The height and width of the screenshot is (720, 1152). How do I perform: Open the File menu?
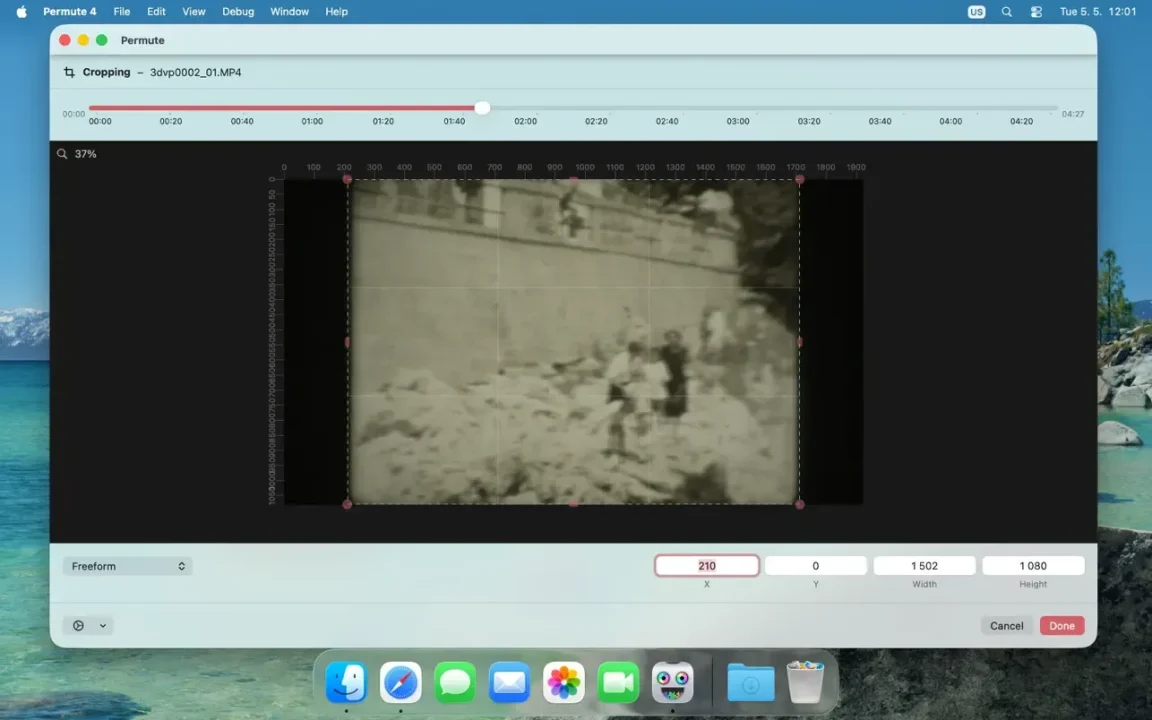(x=121, y=12)
